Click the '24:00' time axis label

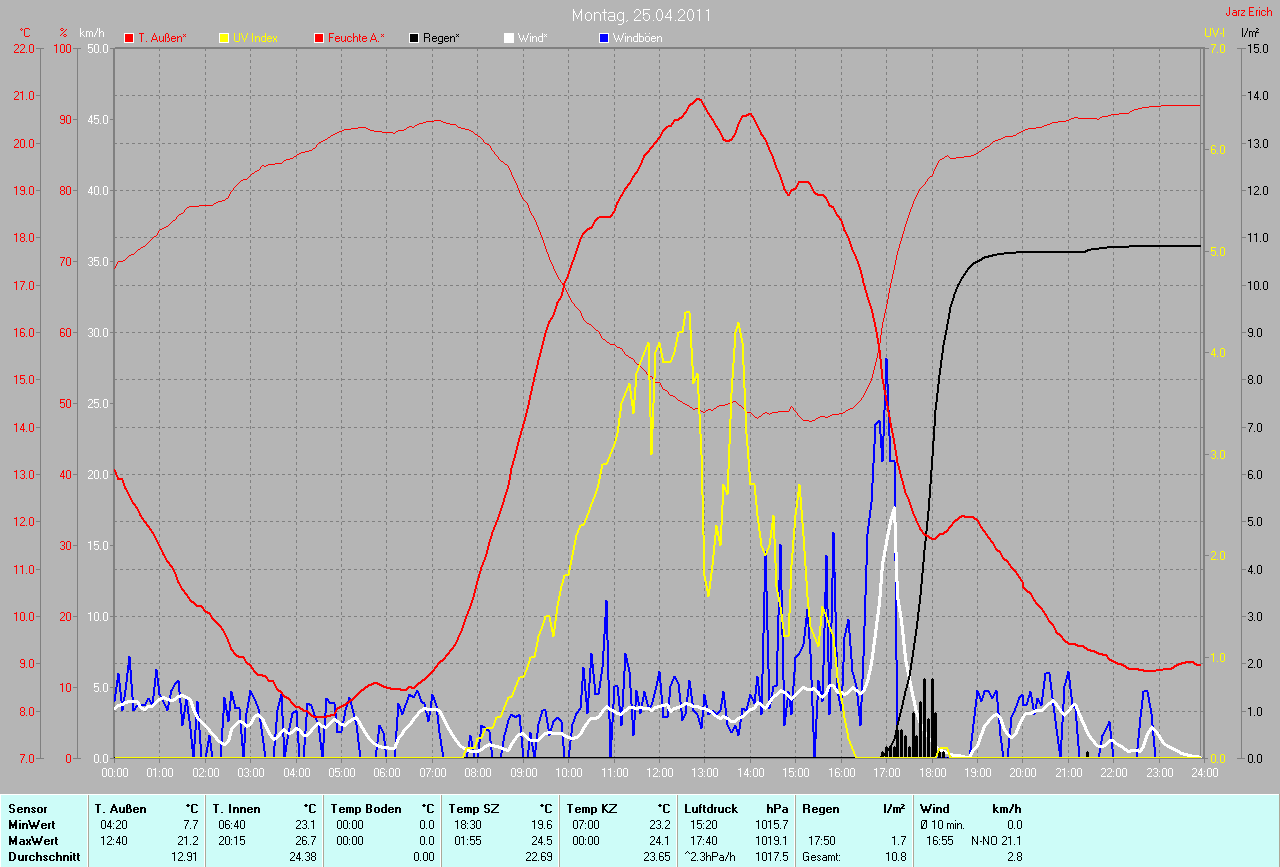coord(1204,772)
